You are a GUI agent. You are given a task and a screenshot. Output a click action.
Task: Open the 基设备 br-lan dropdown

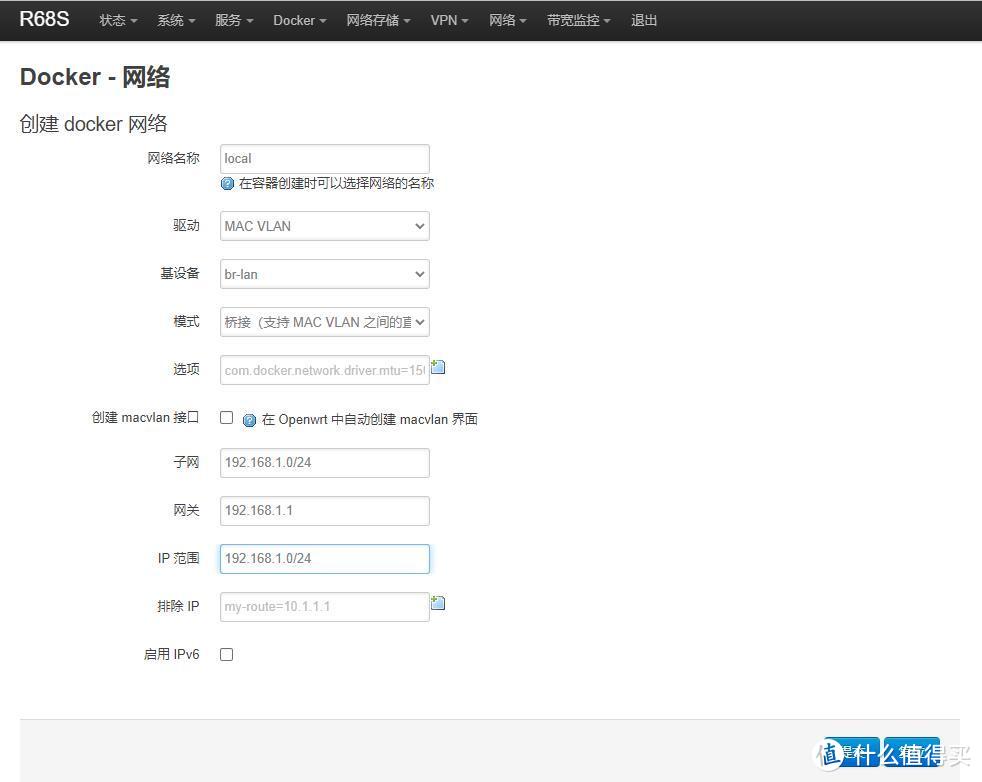click(324, 274)
